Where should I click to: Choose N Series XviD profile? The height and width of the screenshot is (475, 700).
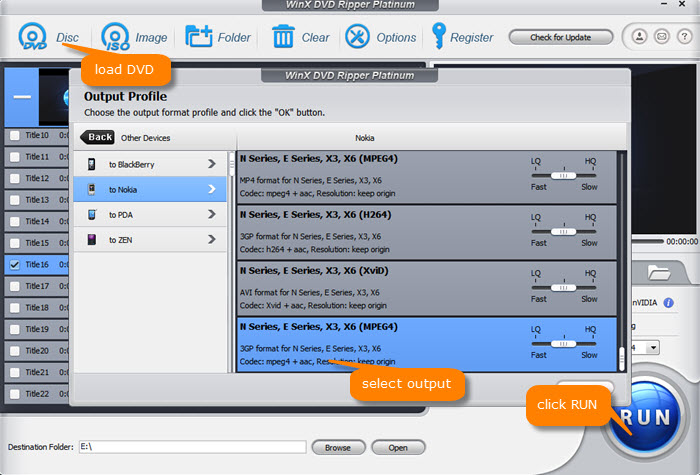(x=427, y=289)
